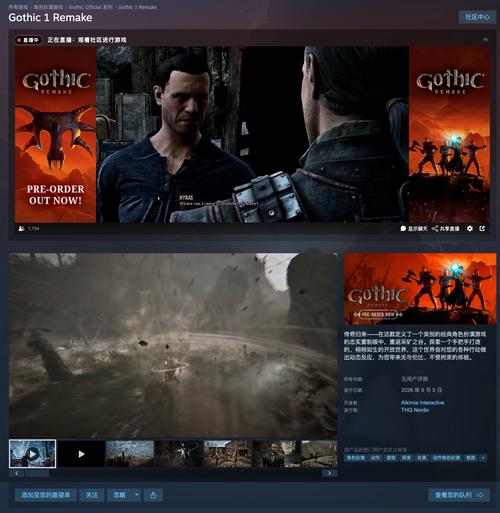Click the share icon beside ignore button
500x513 pixels.
pos(153,495)
